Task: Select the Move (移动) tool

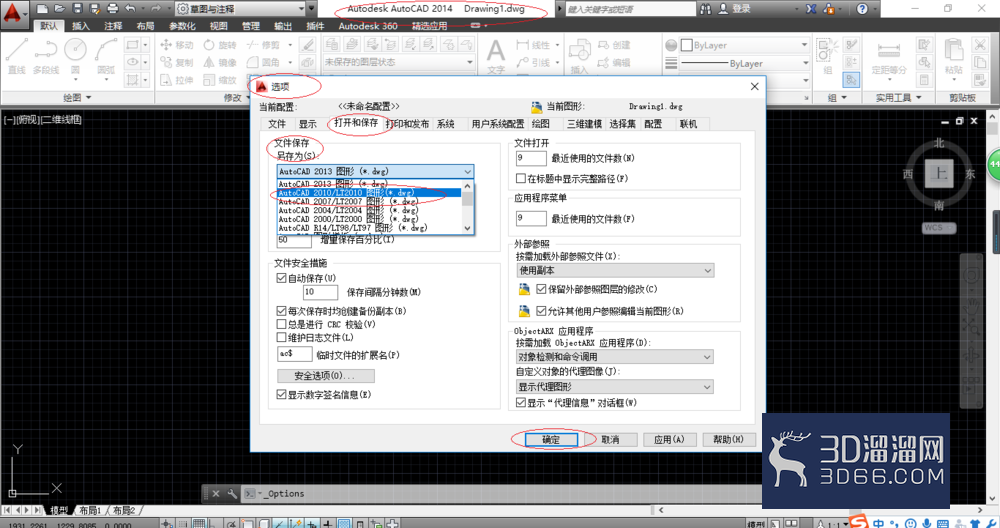Action: pos(177,45)
